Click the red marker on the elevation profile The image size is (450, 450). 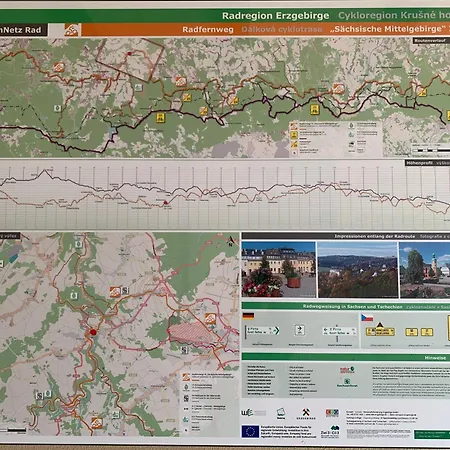pos(165,202)
